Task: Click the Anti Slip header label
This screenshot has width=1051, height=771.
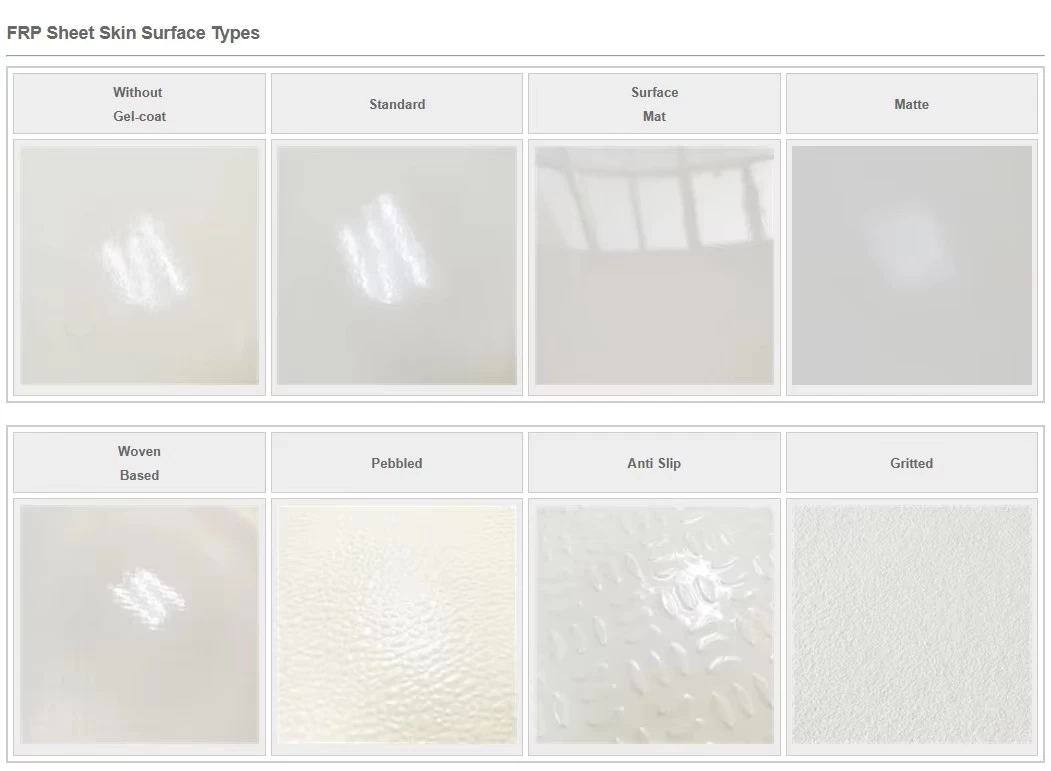Action: tap(654, 463)
